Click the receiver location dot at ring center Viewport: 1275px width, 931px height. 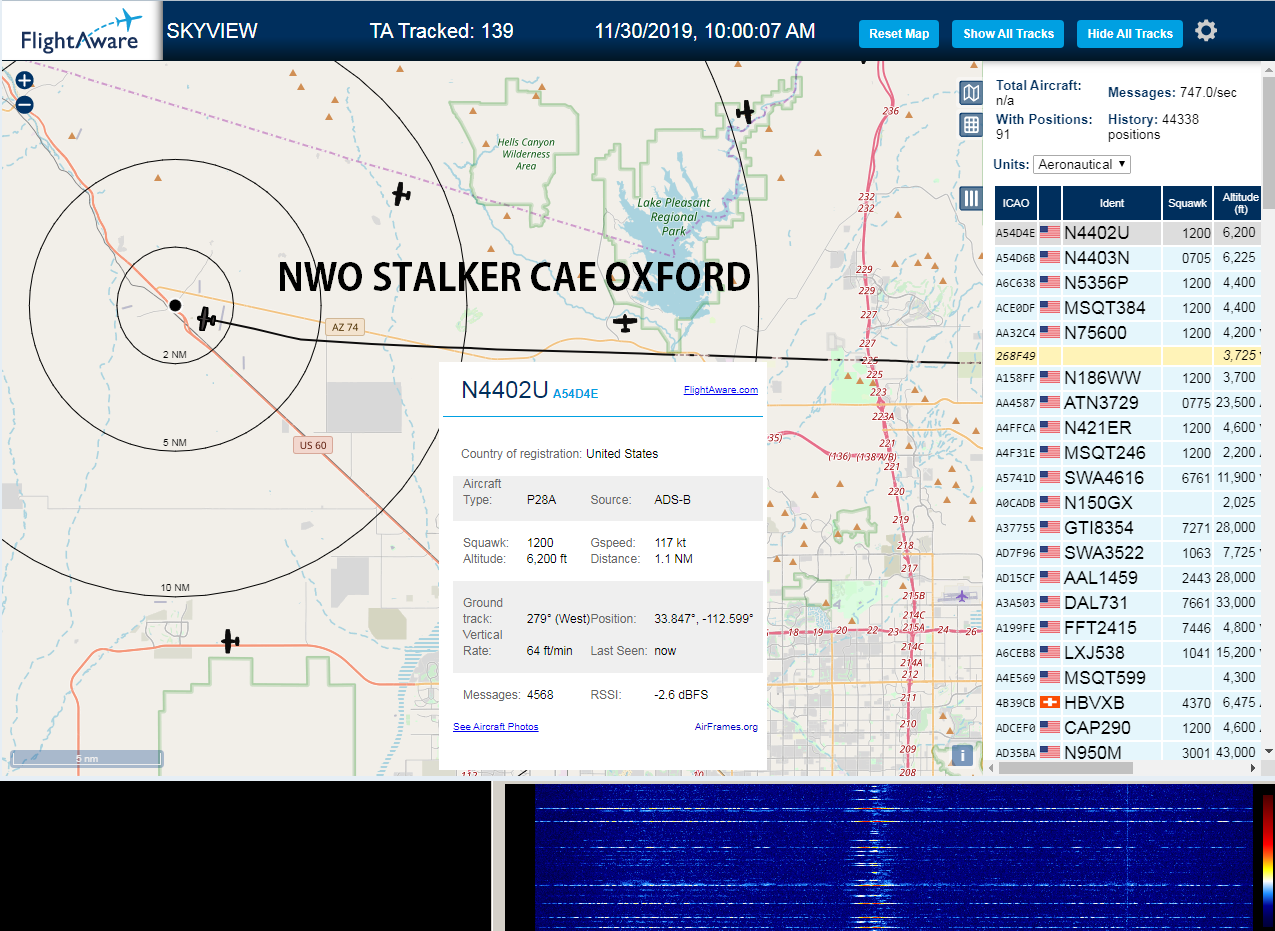175,305
